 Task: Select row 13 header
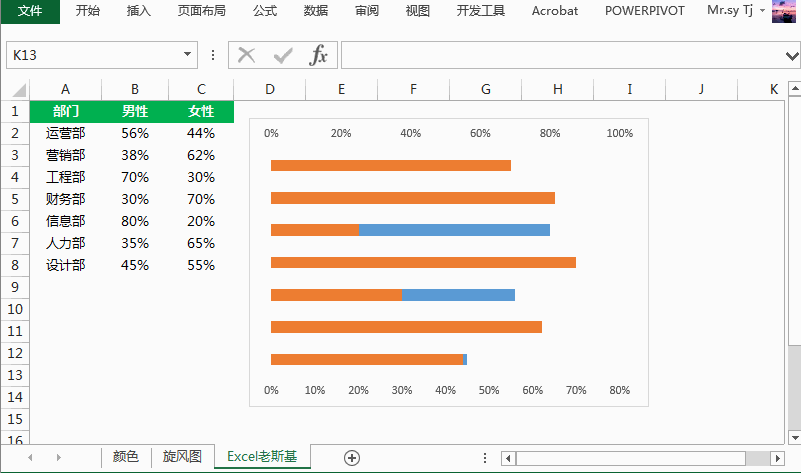coord(15,375)
